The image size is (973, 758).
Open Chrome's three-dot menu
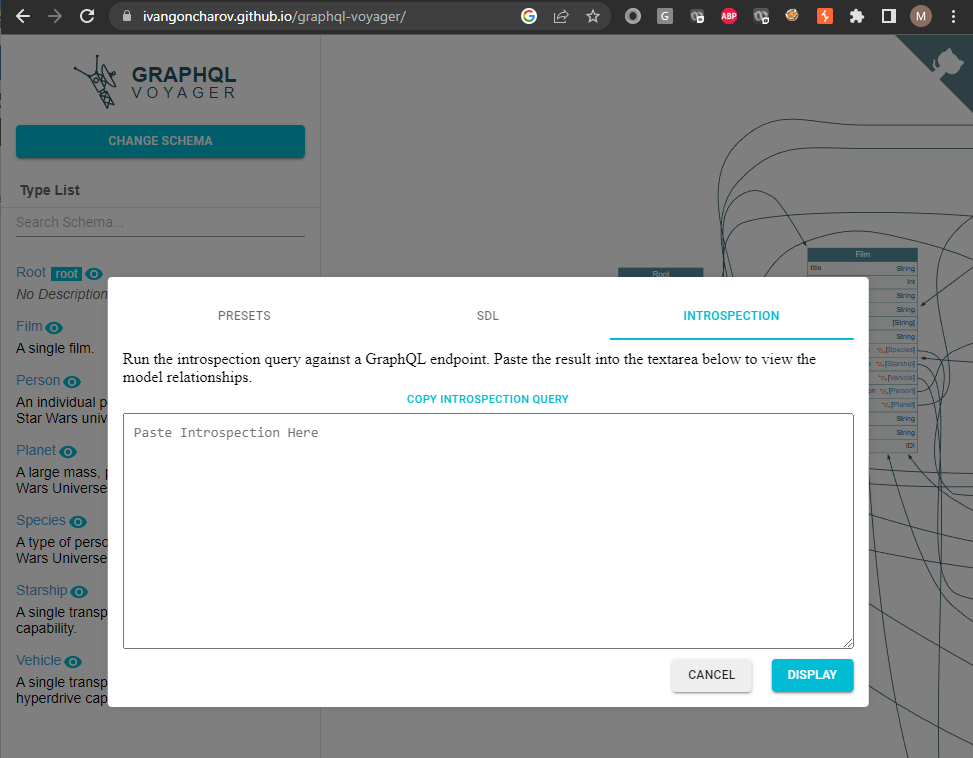tap(952, 16)
